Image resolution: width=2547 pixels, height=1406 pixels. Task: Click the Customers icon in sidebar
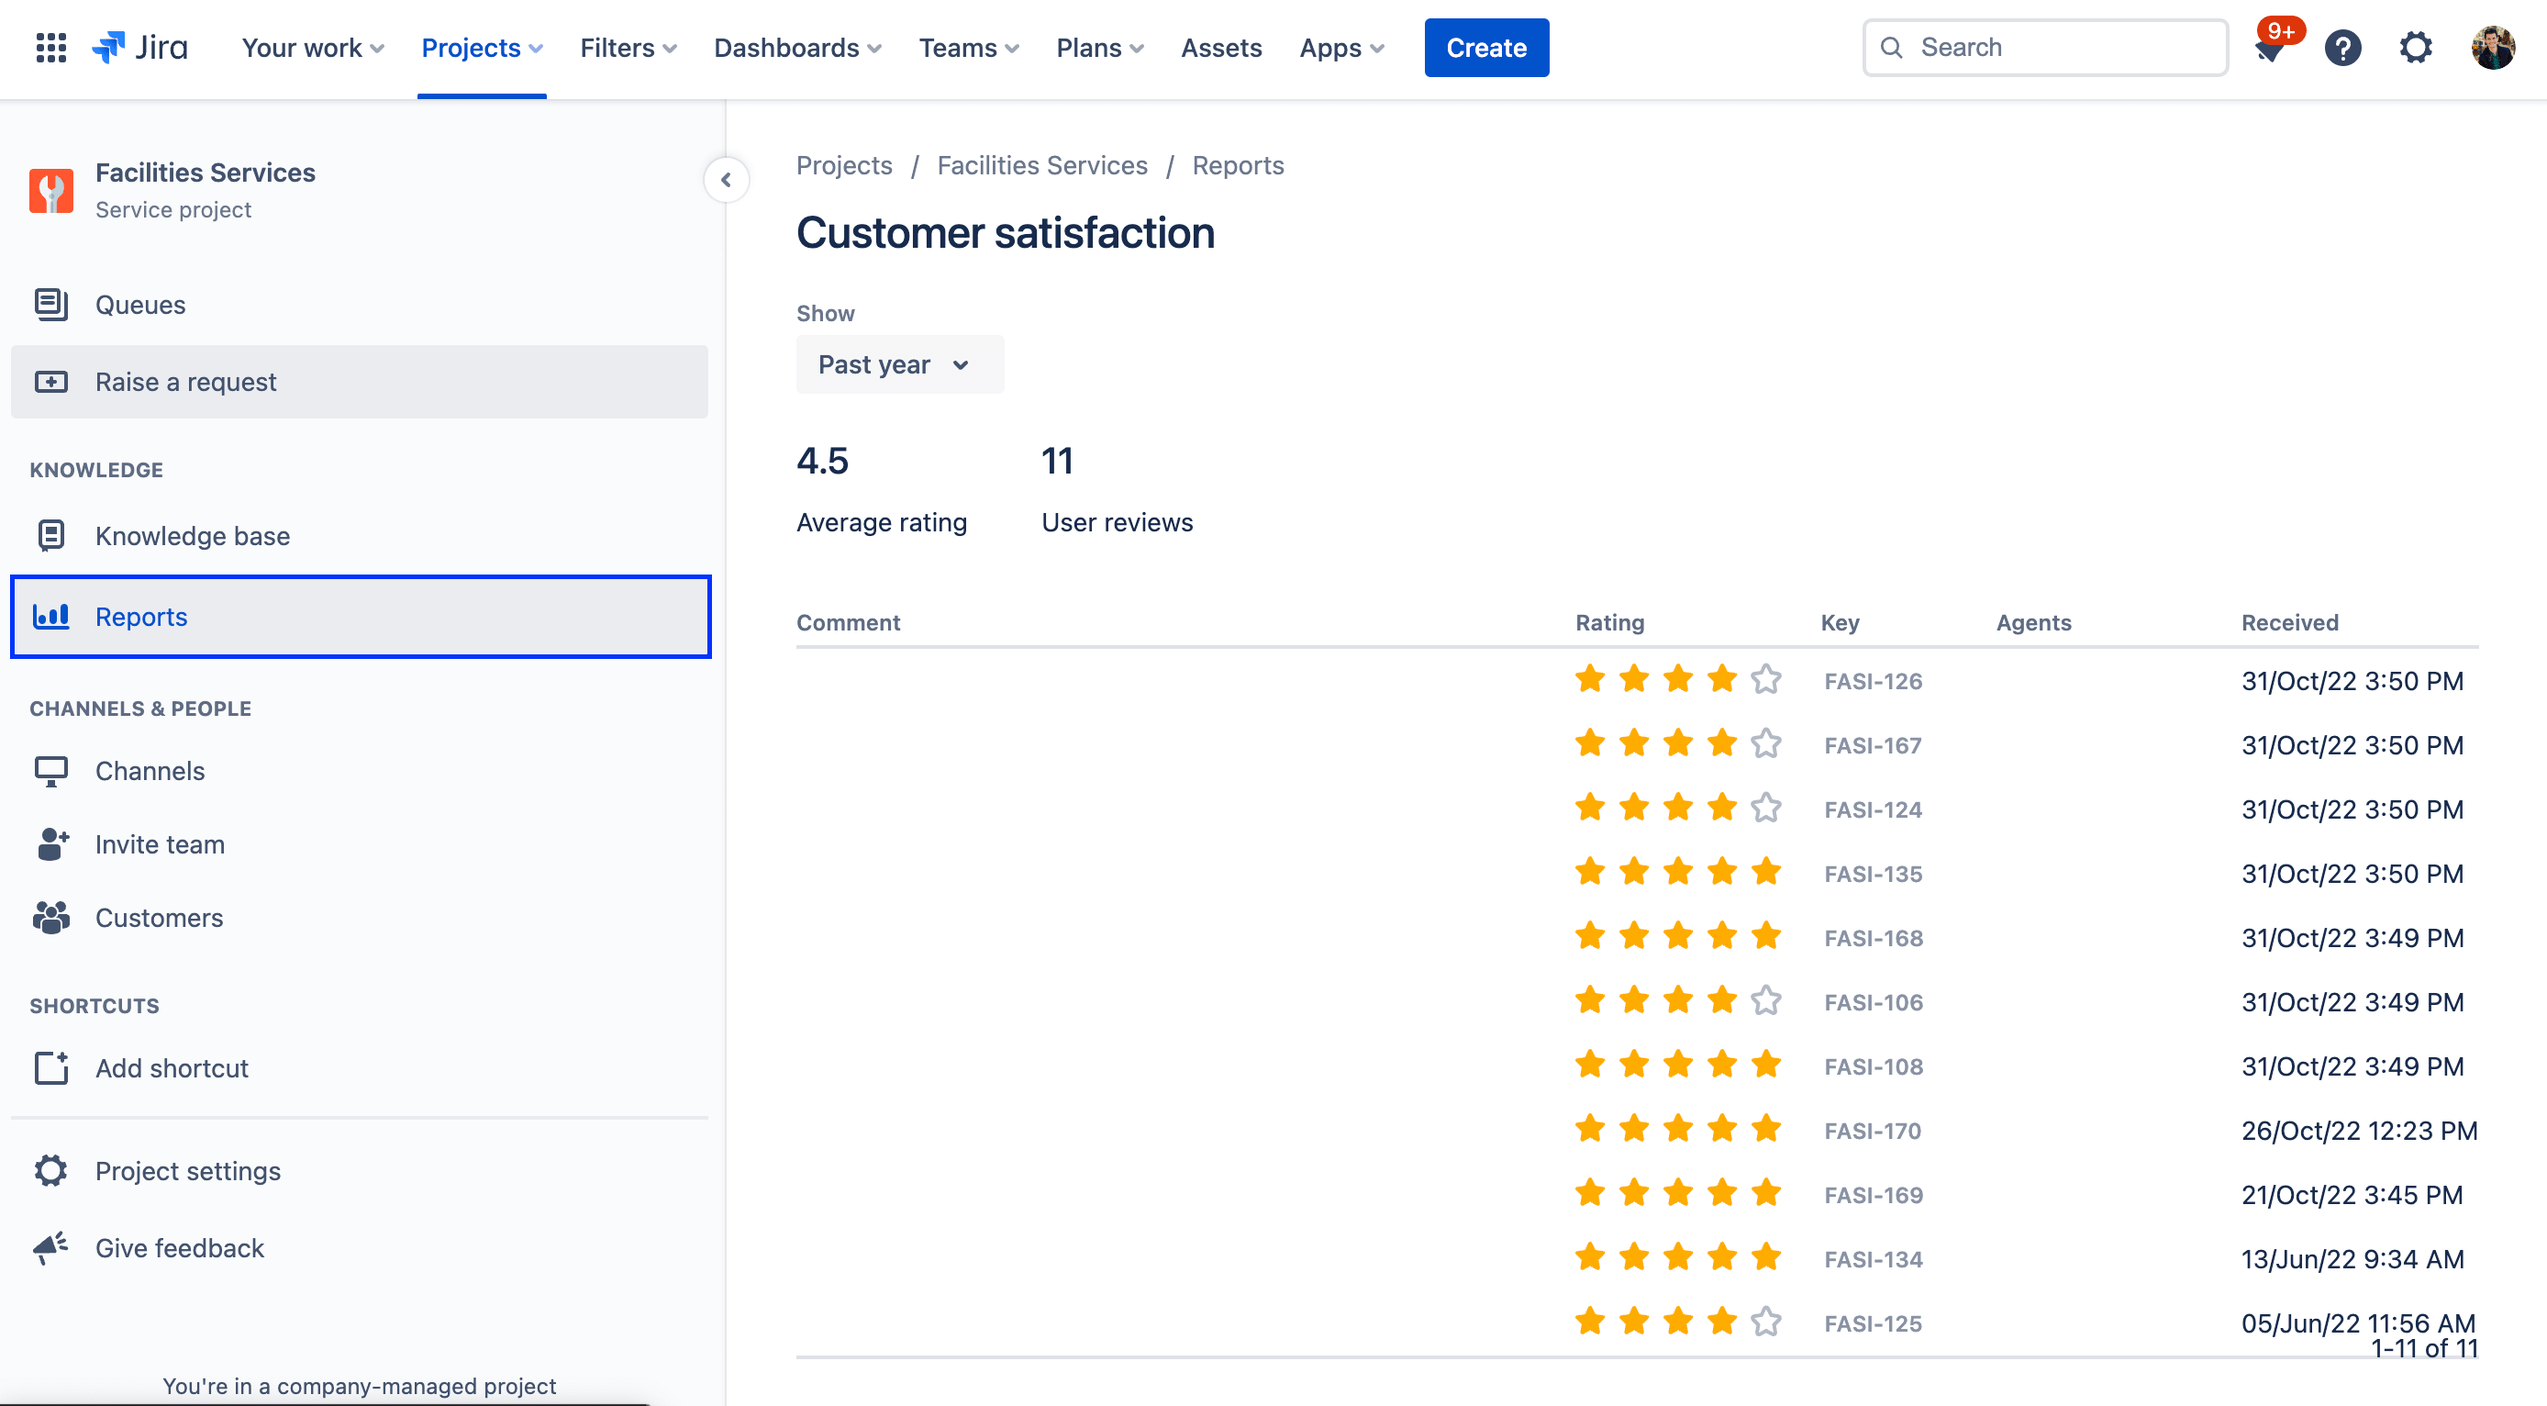(x=50, y=918)
